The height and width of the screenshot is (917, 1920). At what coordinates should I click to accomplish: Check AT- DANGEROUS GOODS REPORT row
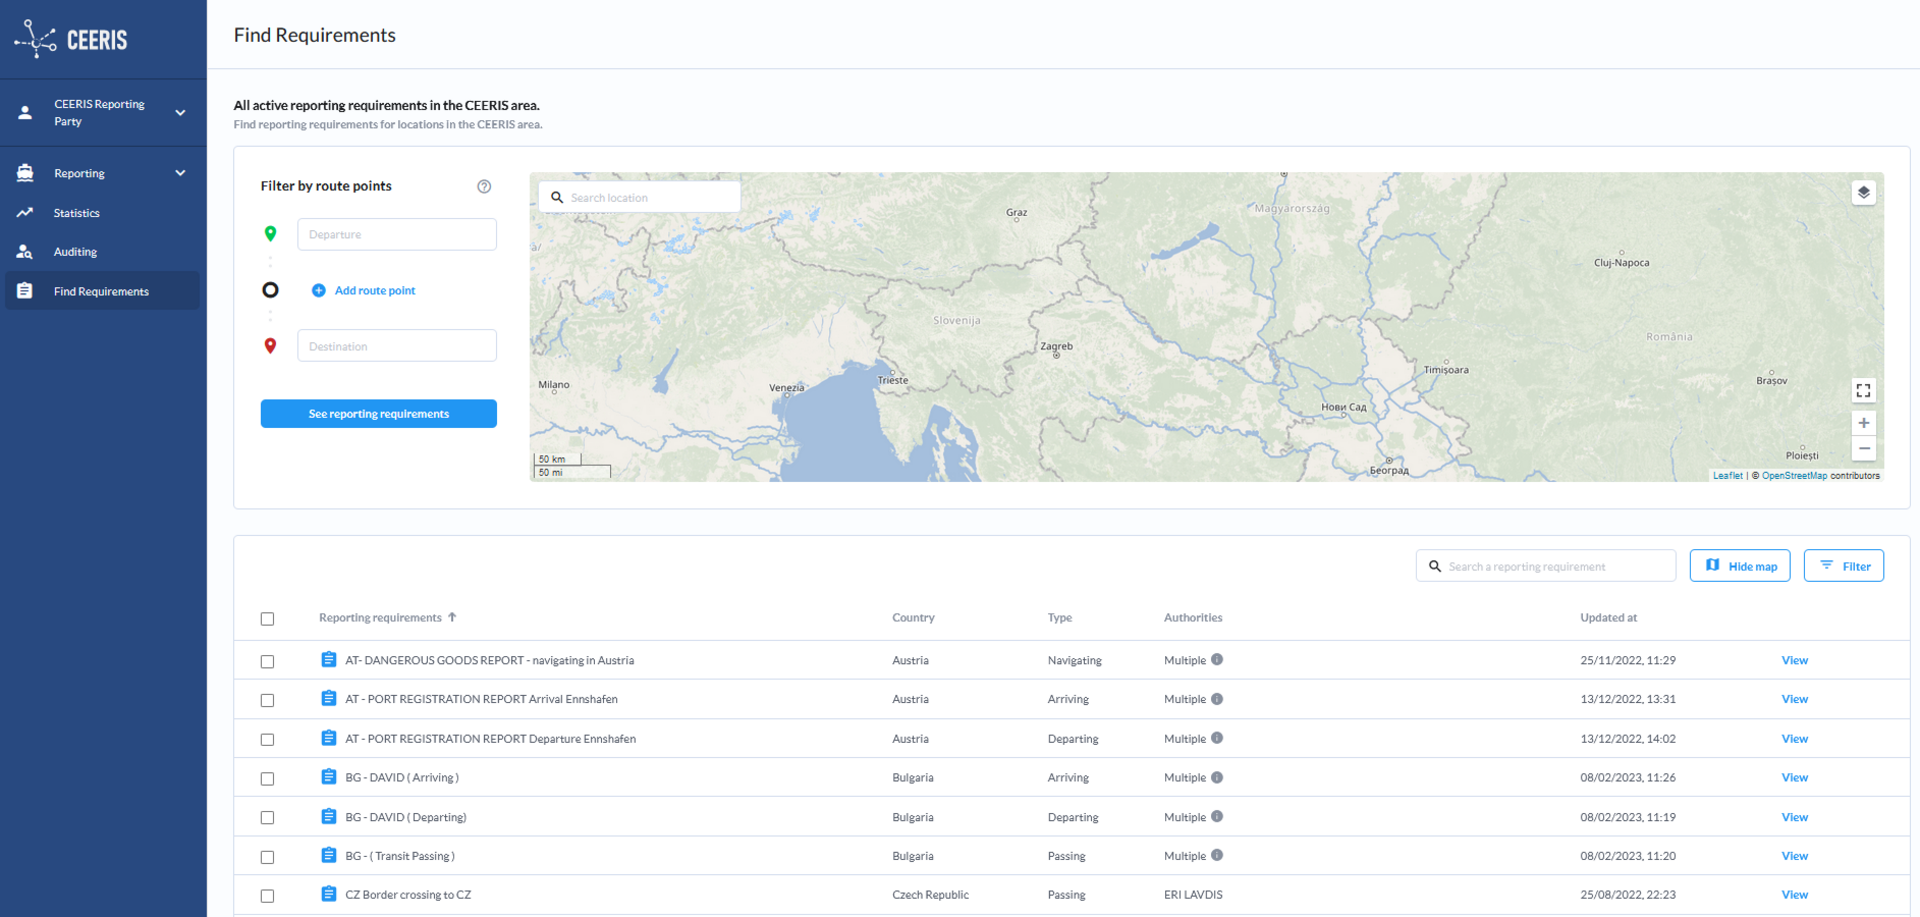pos(267,662)
